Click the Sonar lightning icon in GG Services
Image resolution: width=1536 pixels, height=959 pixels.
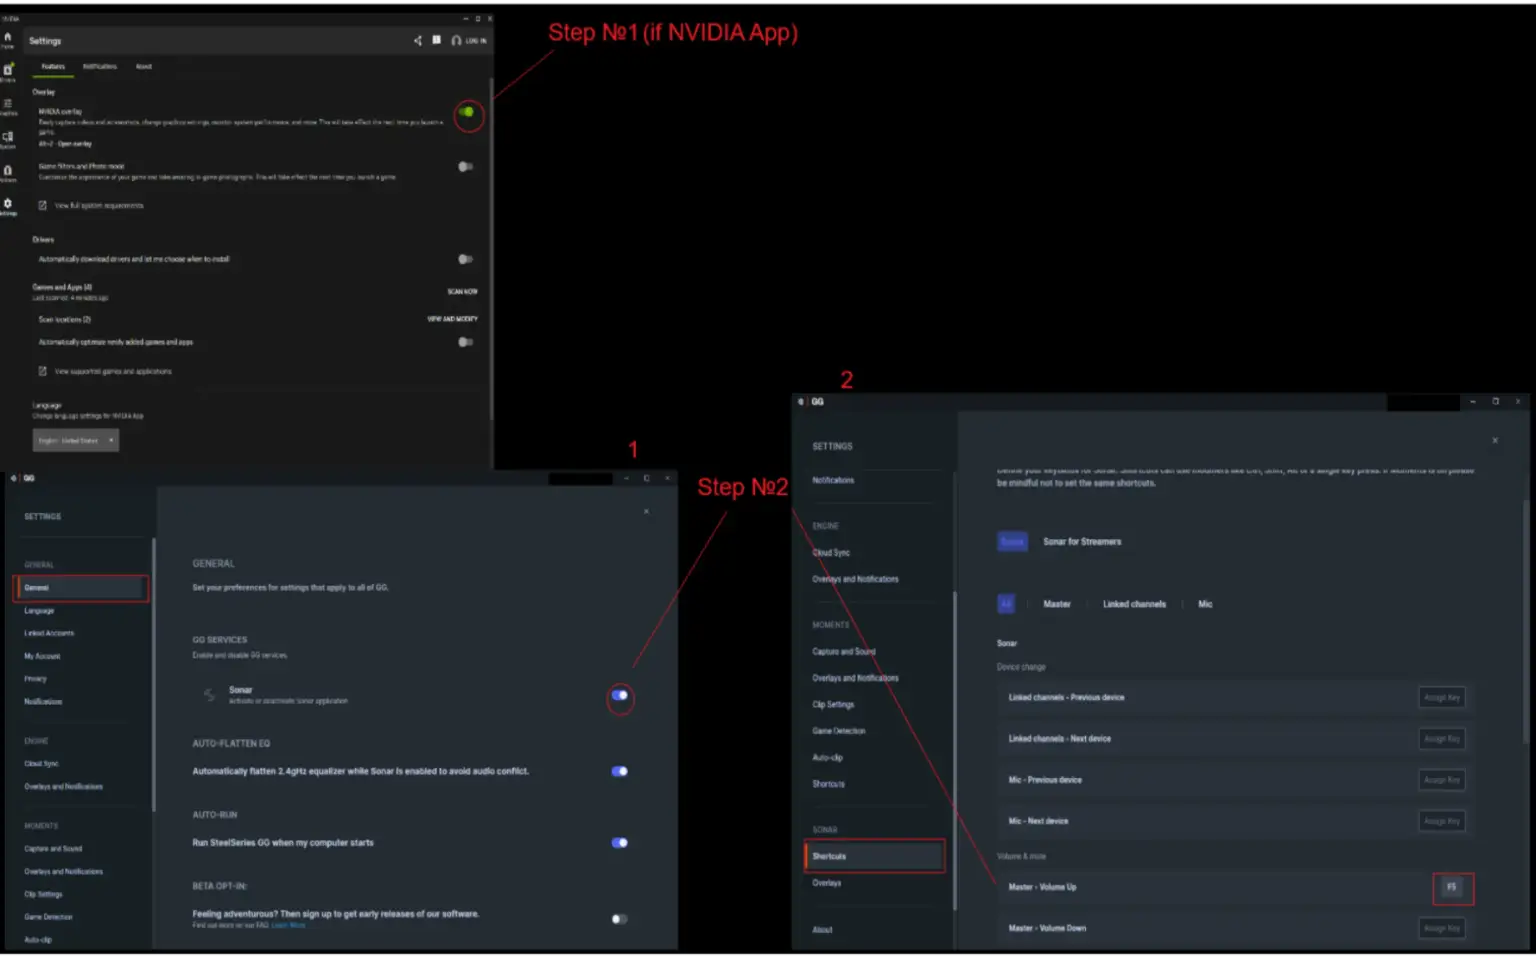click(x=210, y=694)
